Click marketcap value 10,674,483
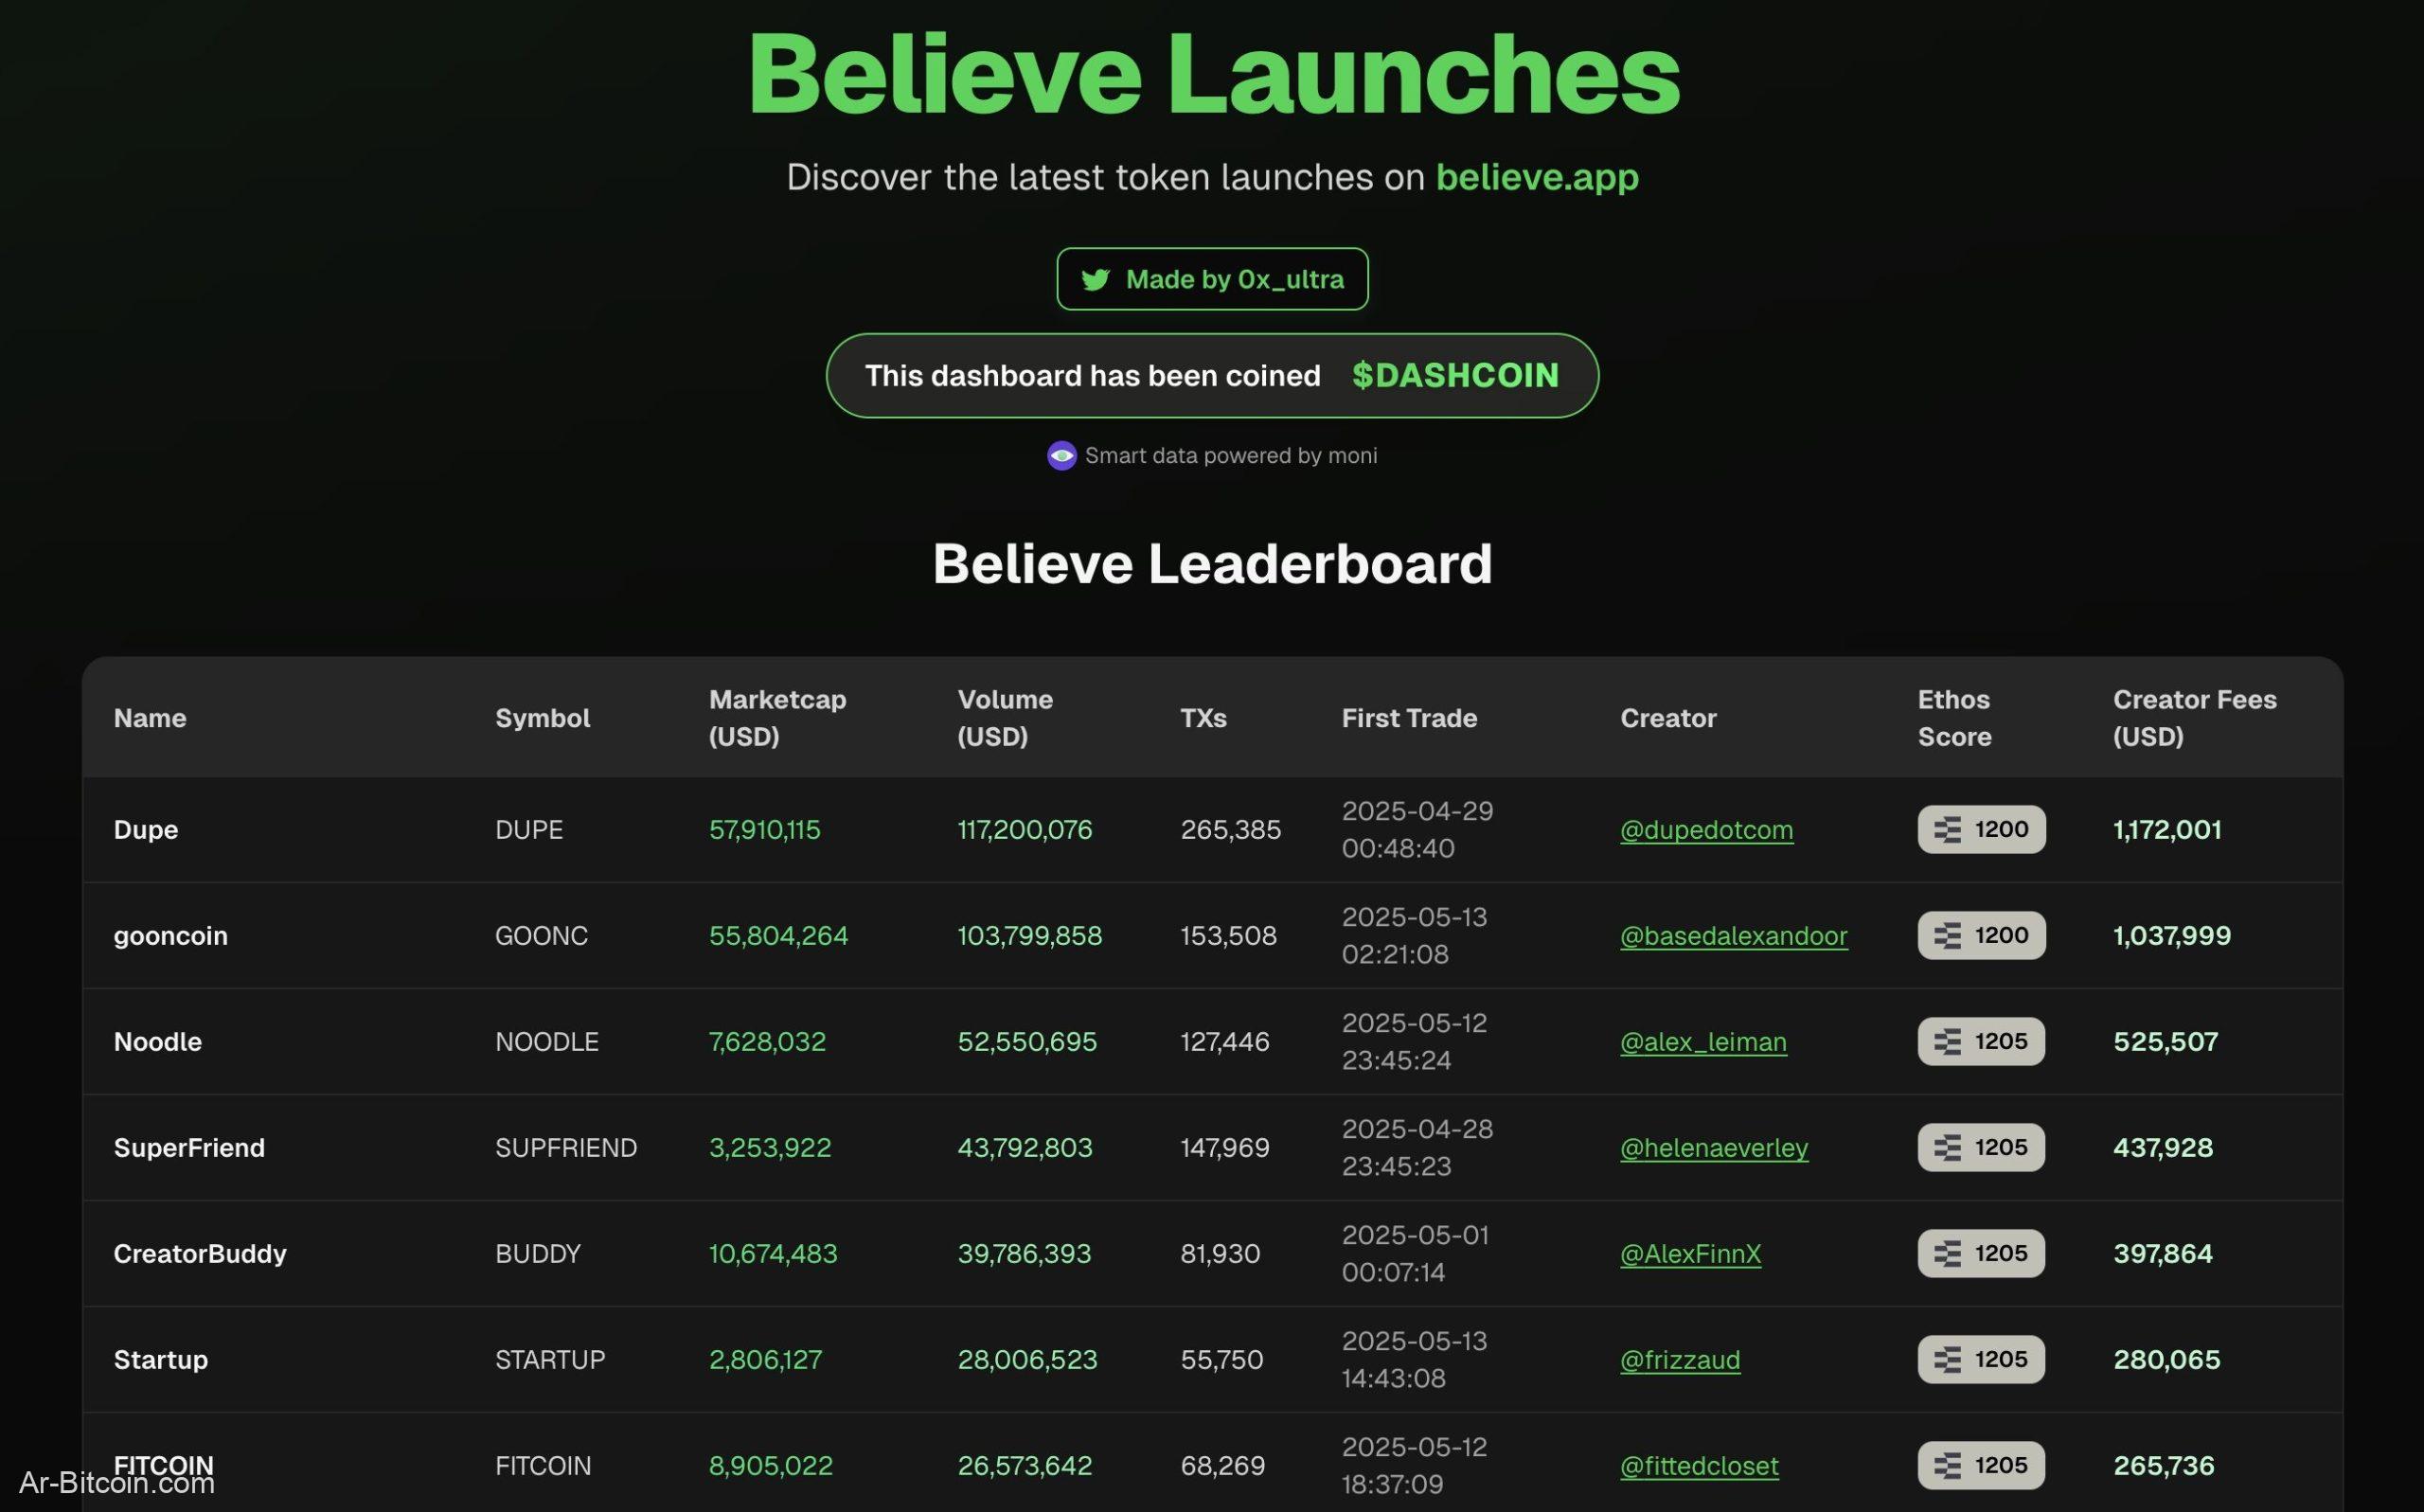 click(x=773, y=1254)
